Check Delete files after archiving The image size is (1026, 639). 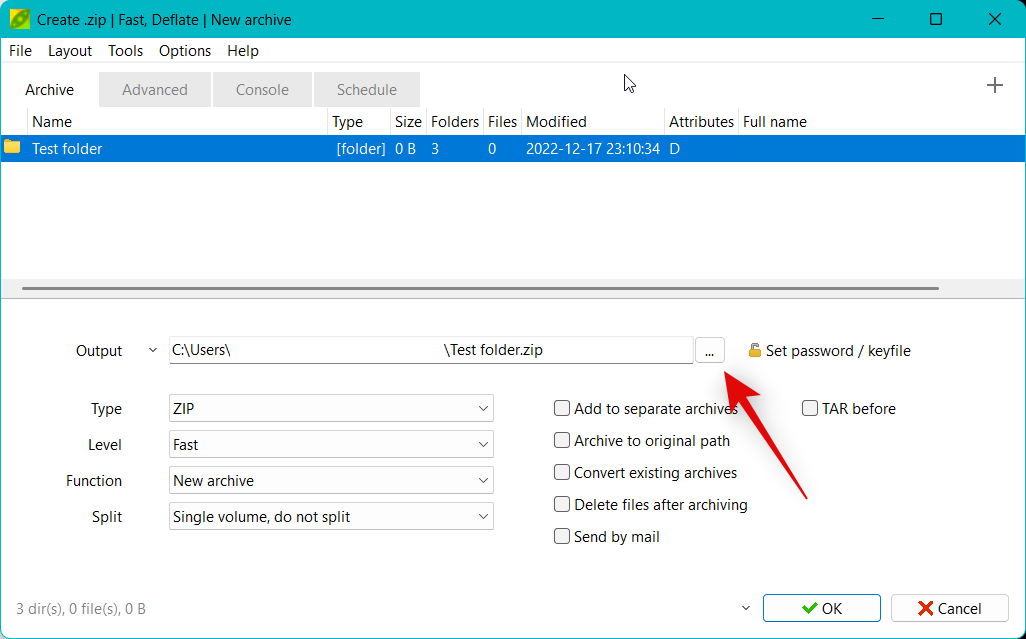tap(562, 505)
